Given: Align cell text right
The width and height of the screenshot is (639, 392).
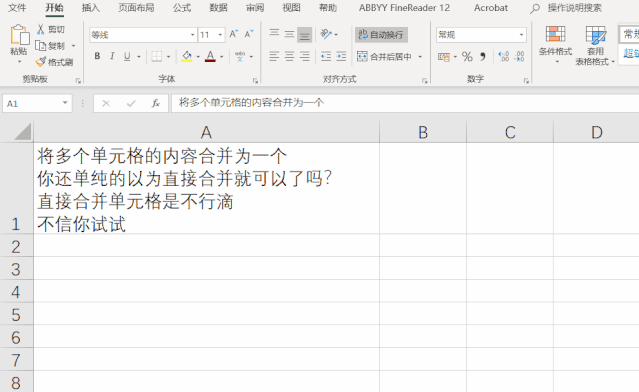Looking at the screenshot, I should 304,56.
